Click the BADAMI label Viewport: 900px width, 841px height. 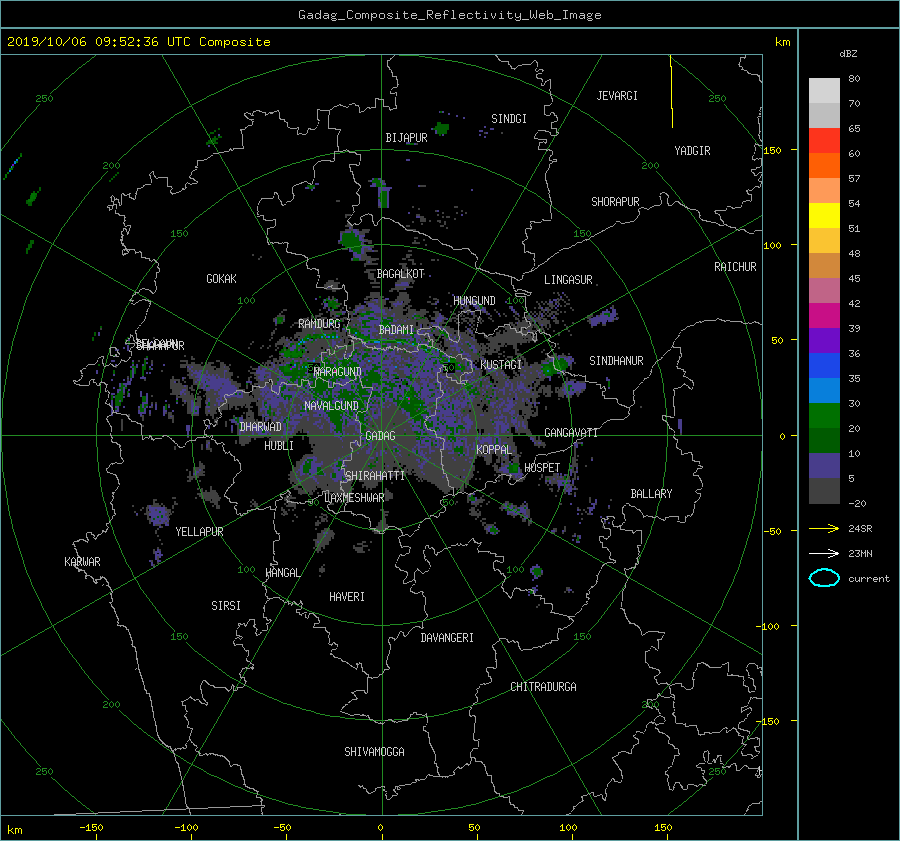[396, 330]
